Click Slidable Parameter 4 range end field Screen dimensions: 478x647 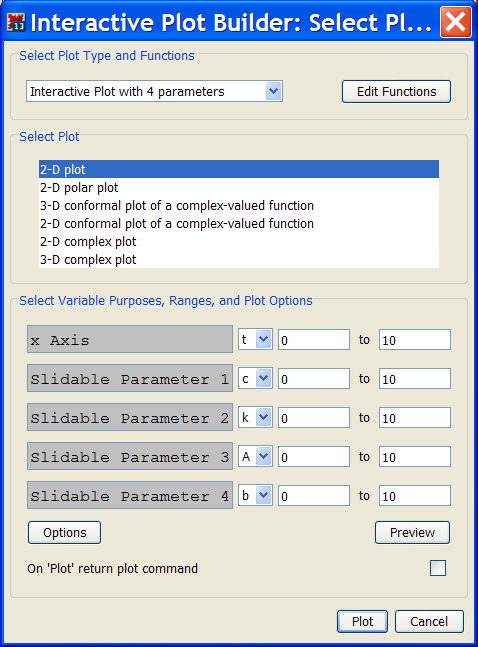point(415,496)
